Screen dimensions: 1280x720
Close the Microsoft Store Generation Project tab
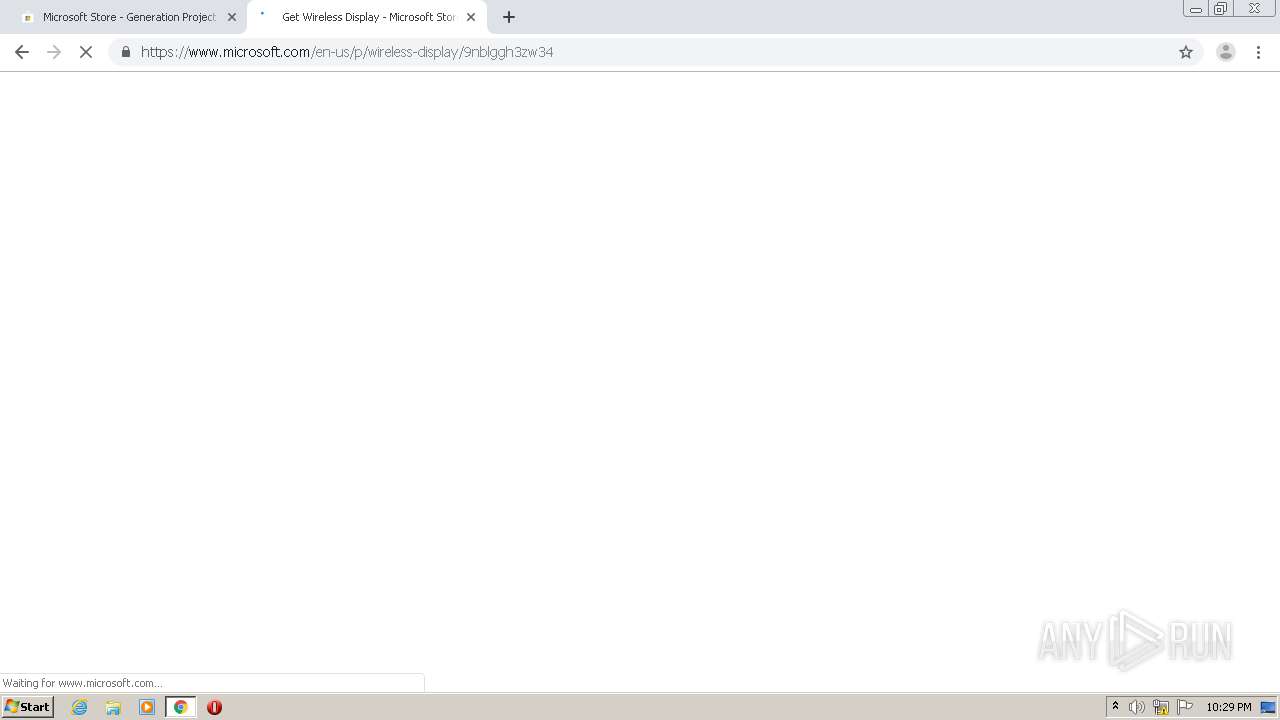[x=232, y=17]
